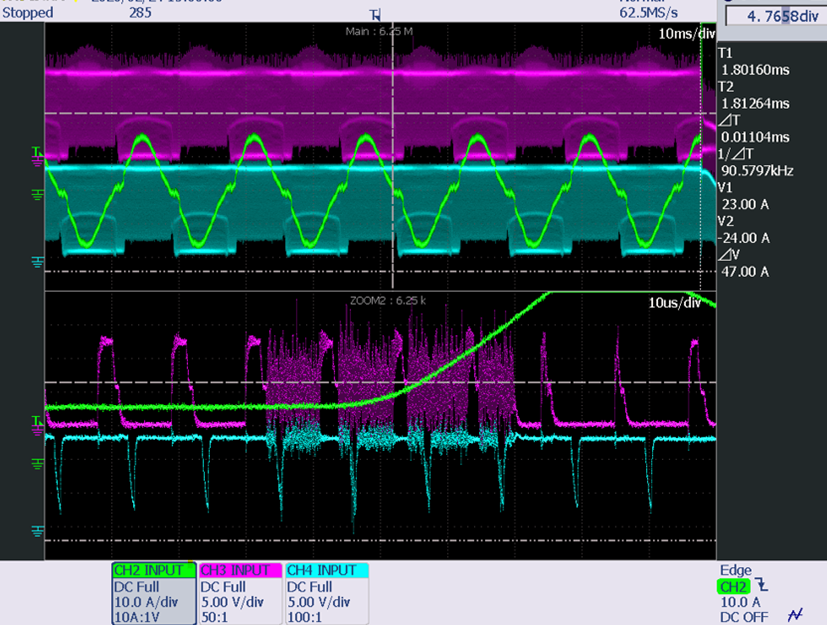Viewport: 827px width, 625px height.
Task: Click the upper dashed horizontal cursor in zoom window
Action: 380,382
